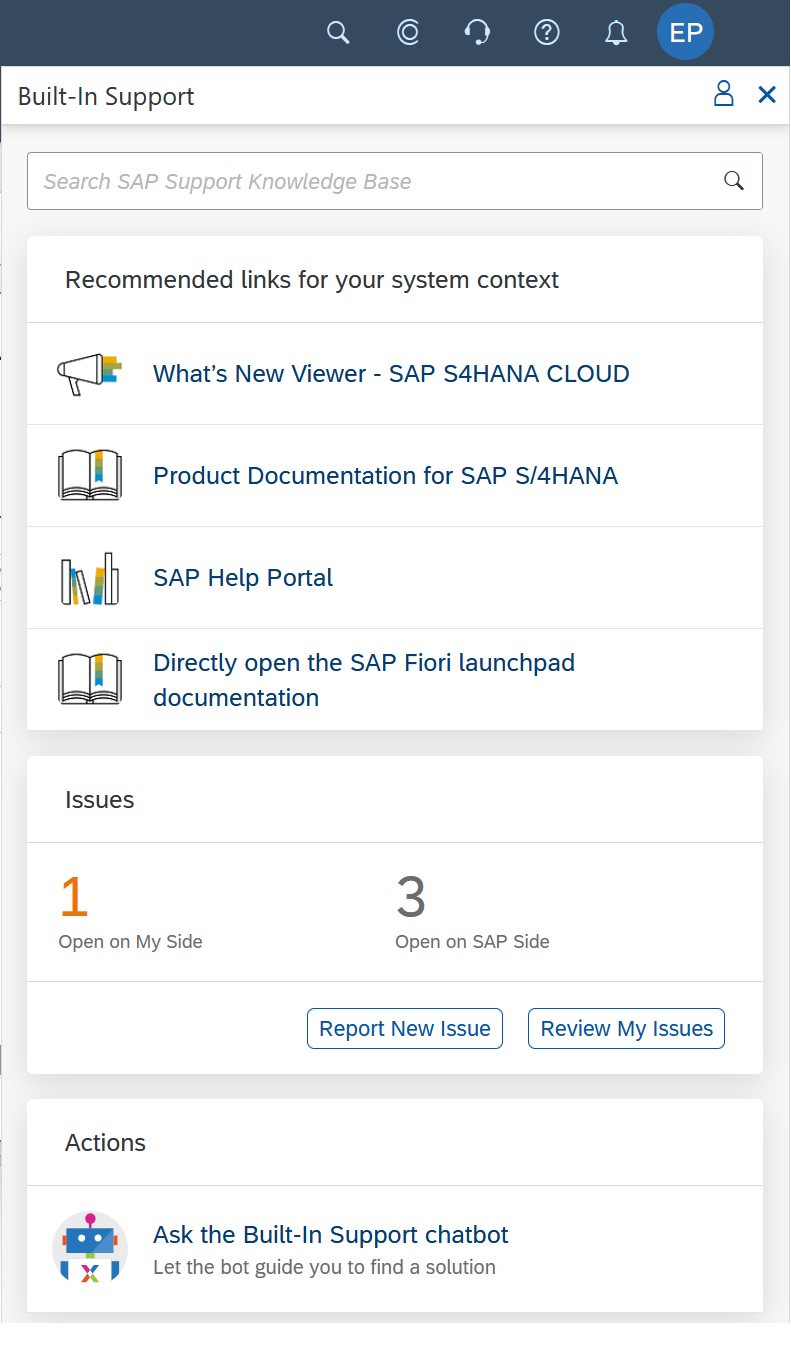Select the Recommended links for your system context heading

coord(312,280)
